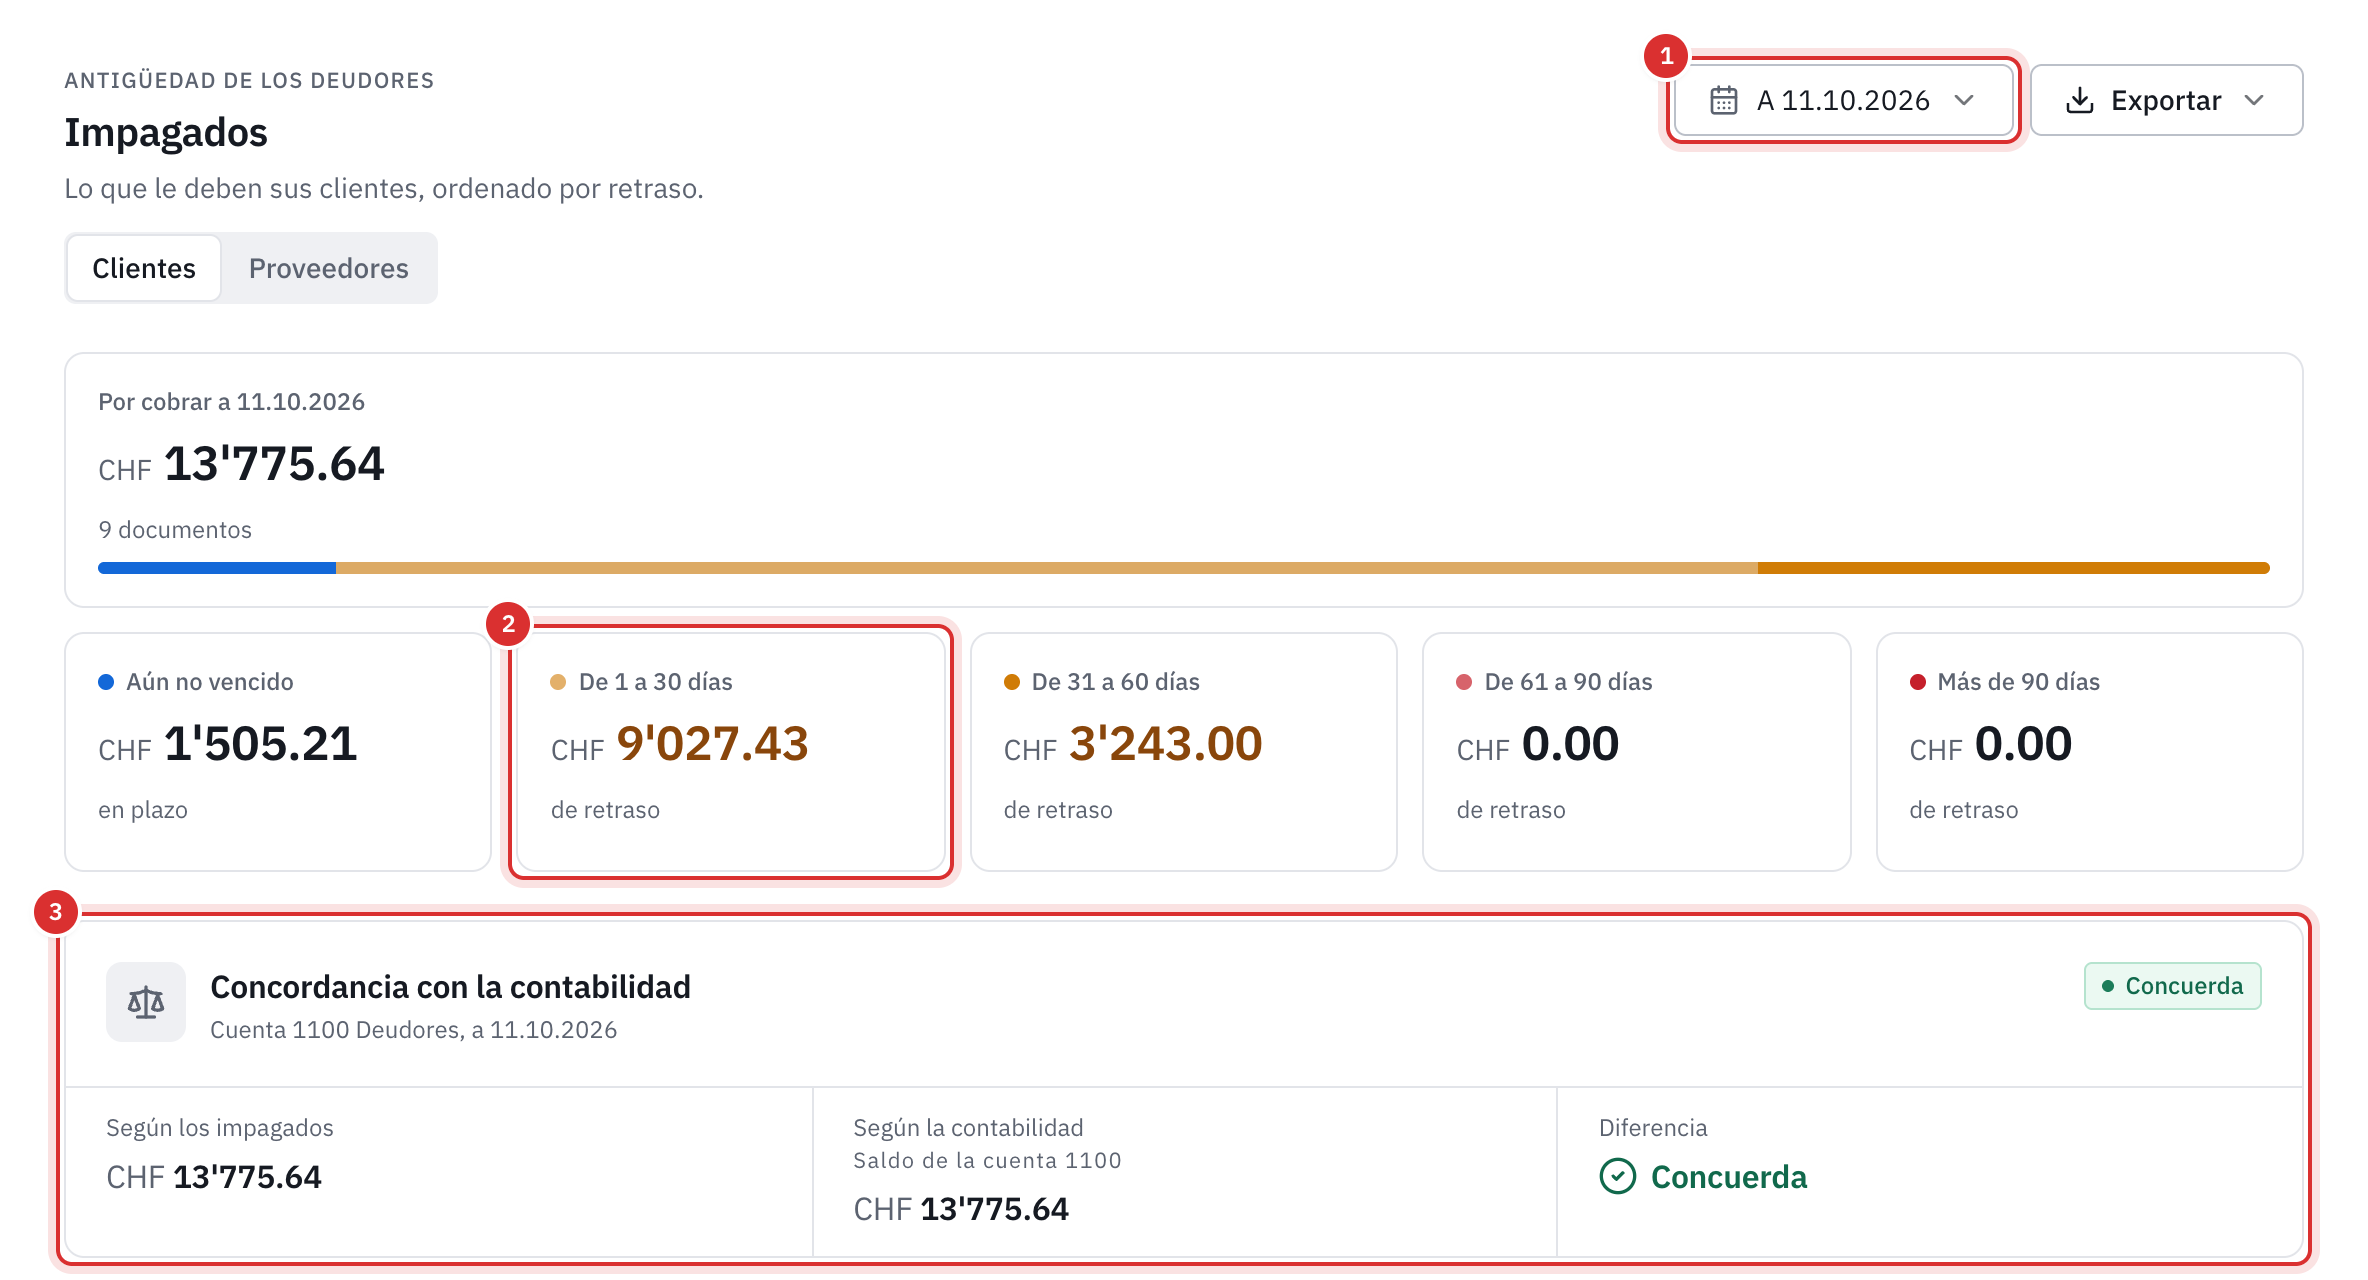Image resolution: width=2368 pixels, height=1280 pixels.
Task: Click the green Concuerda status badge
Action: pyautogui.click(x=2172, y=986)
